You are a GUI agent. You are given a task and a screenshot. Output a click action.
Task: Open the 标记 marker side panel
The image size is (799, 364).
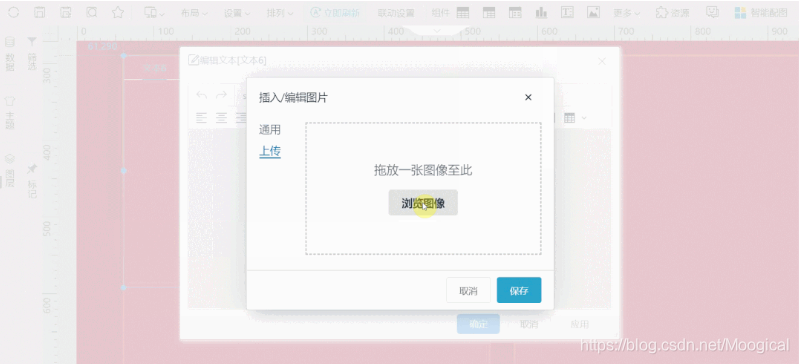tap(32, 181)
